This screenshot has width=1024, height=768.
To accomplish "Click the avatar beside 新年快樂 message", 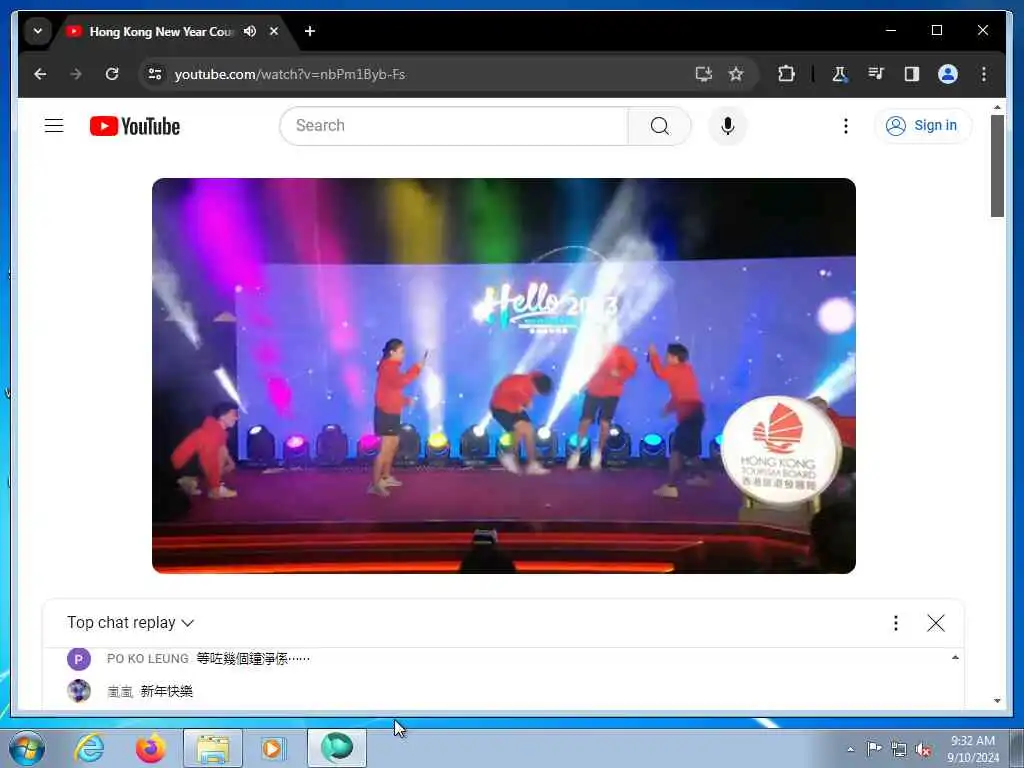I will (78, 691).
